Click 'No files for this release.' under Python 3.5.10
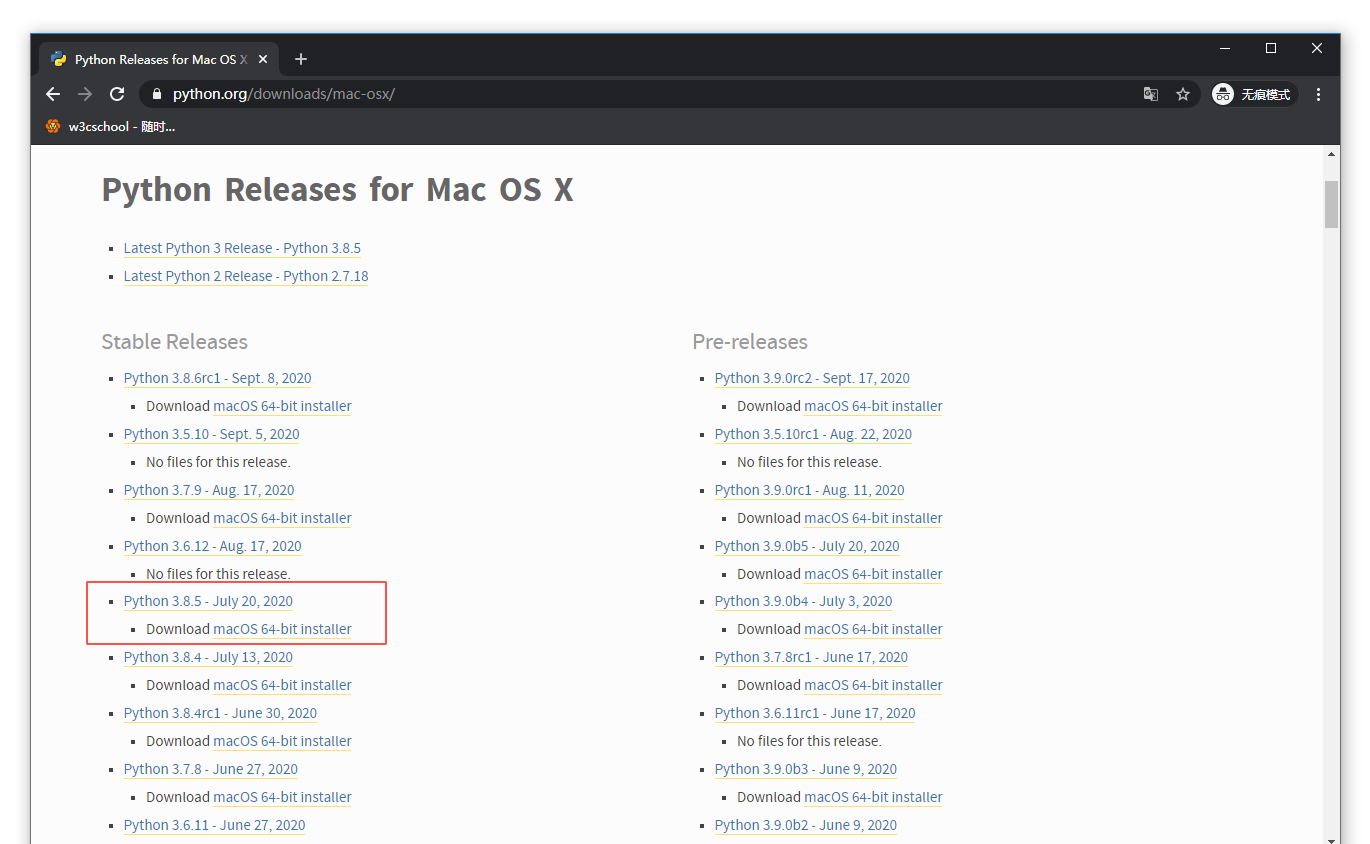 pyautogui.click(x=218, y=462)
